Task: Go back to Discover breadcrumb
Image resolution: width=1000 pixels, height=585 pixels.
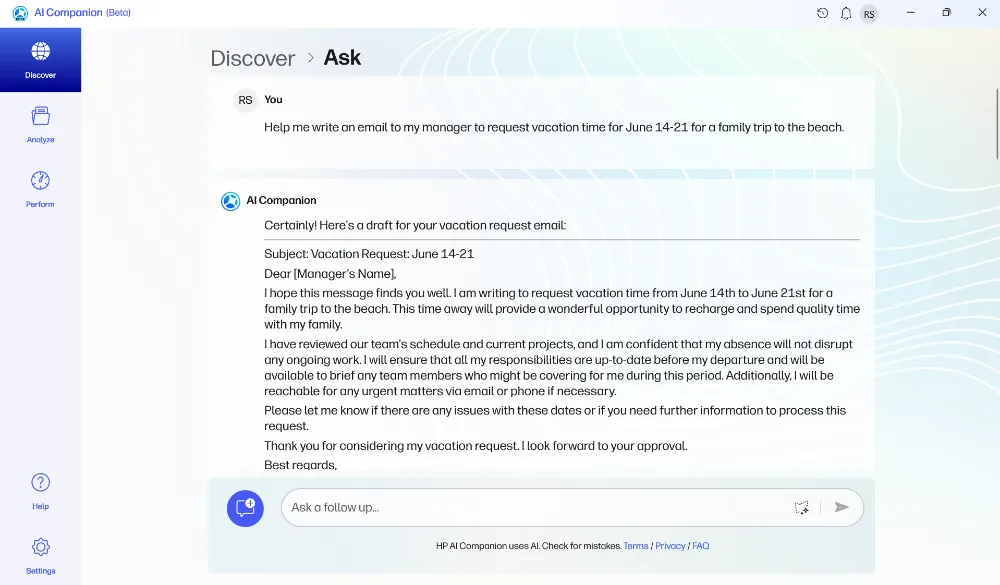Action: [253, 58]
